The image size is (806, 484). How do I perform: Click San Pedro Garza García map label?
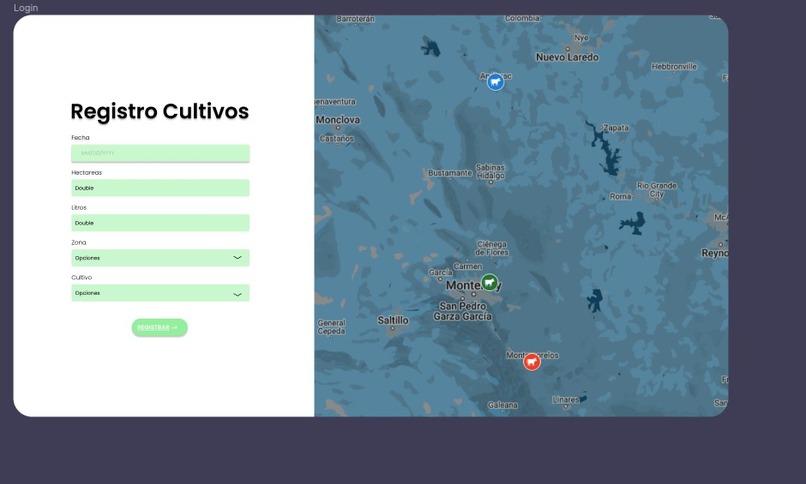click(x=462, y=311)
